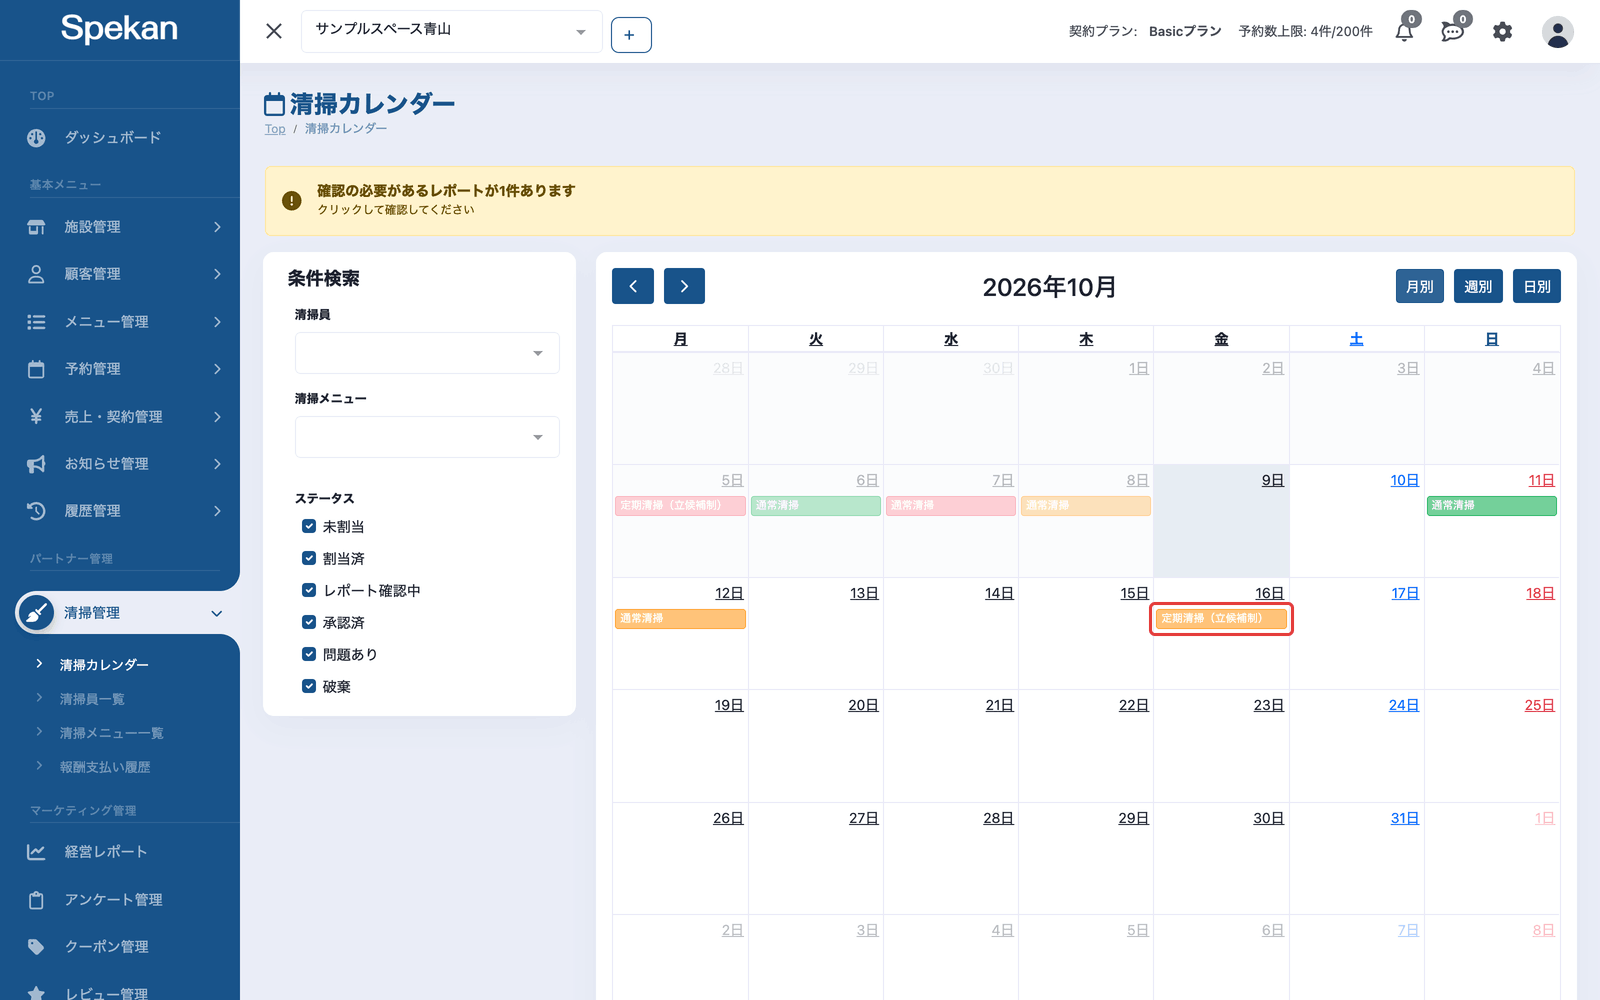Click the Top breadcrumb link
Screen dimensions: 1600x1000
(x=275, y=129)
